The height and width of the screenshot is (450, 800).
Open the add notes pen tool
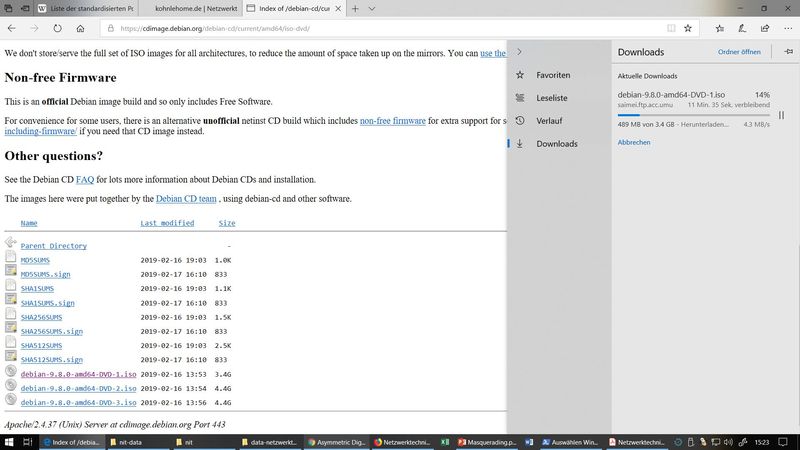742,29
